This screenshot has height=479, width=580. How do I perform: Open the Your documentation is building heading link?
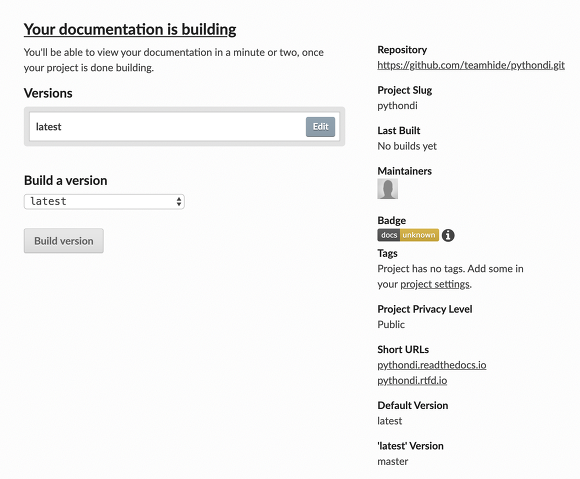(130, 29)
